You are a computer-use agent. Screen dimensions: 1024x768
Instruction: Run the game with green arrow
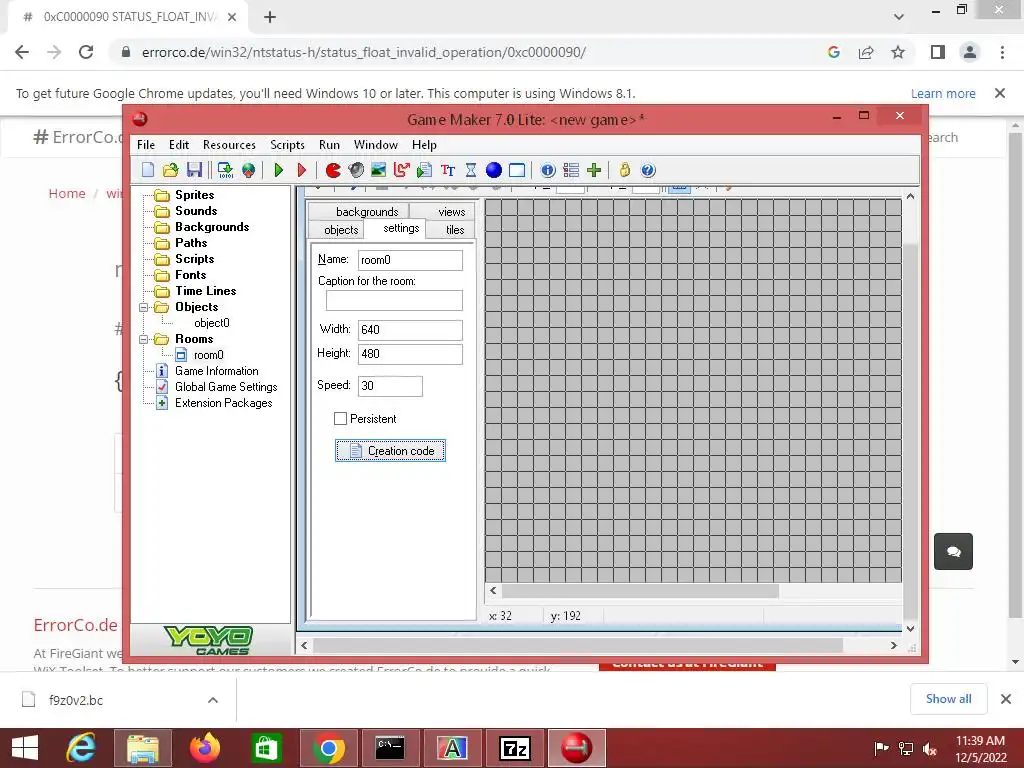[279, 170]
